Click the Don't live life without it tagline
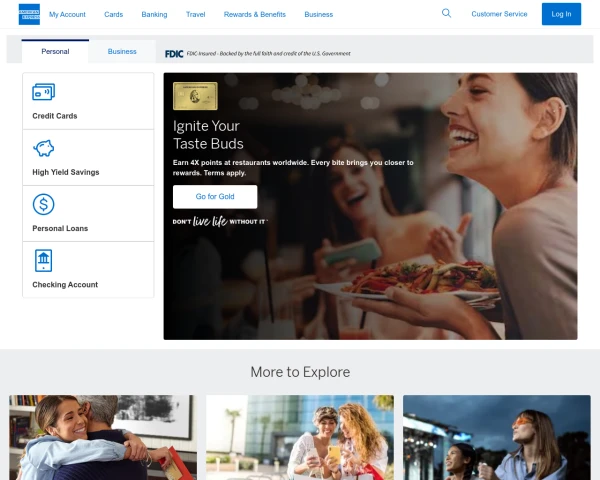This screenshot has height=480, width=600. (x=220, y=221)
